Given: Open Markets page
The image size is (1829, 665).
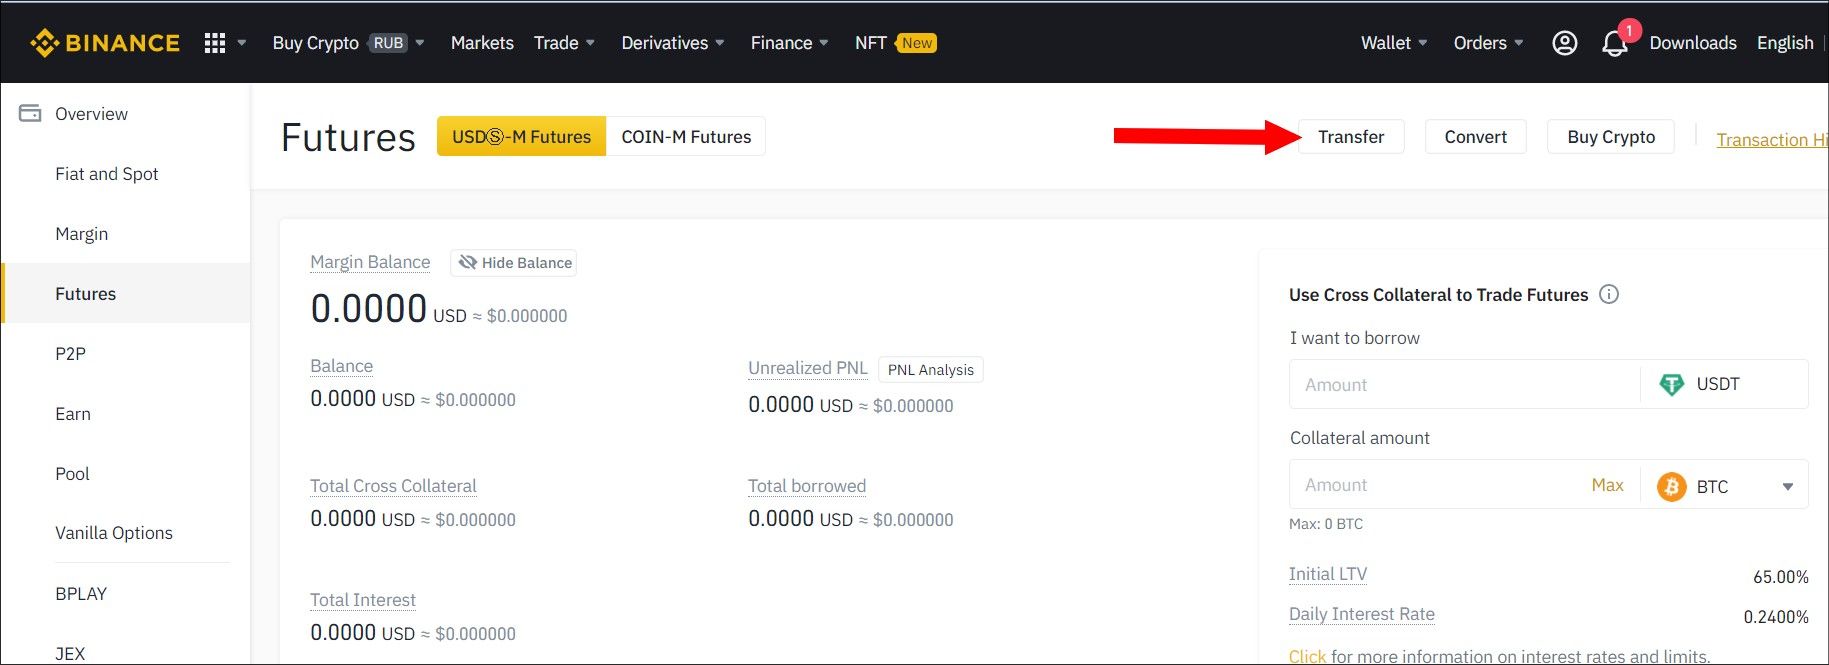Looking at the screenshot, I should coord(482,43).
